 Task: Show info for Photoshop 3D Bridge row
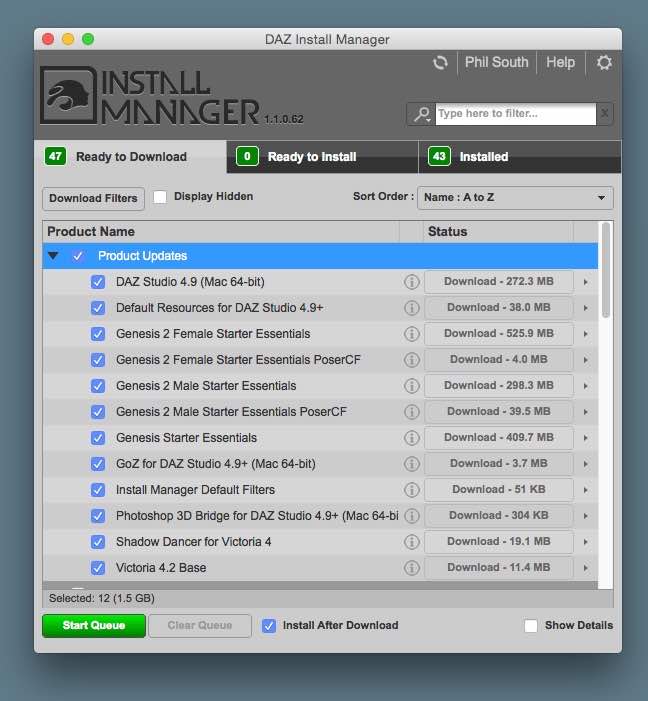[x=411, y=515]
